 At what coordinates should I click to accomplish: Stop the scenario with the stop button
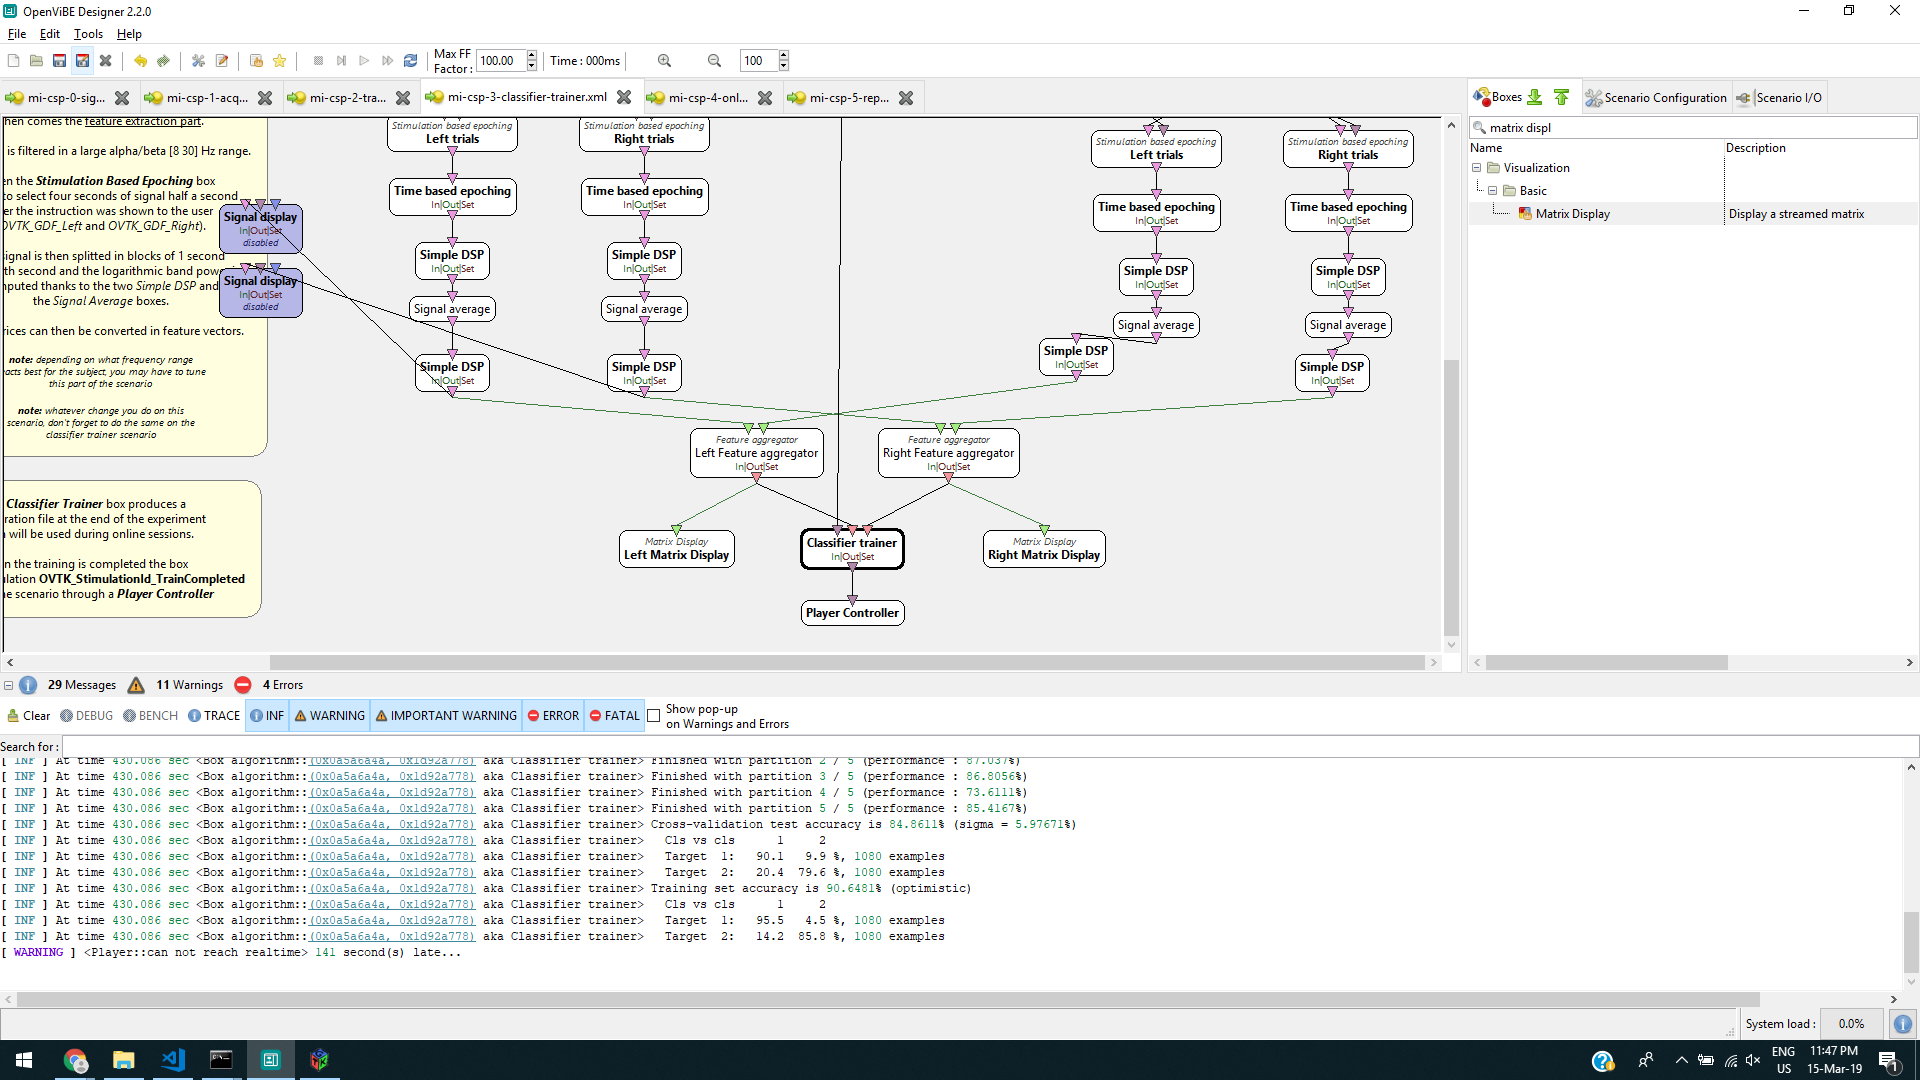click(x=318, y=61)
